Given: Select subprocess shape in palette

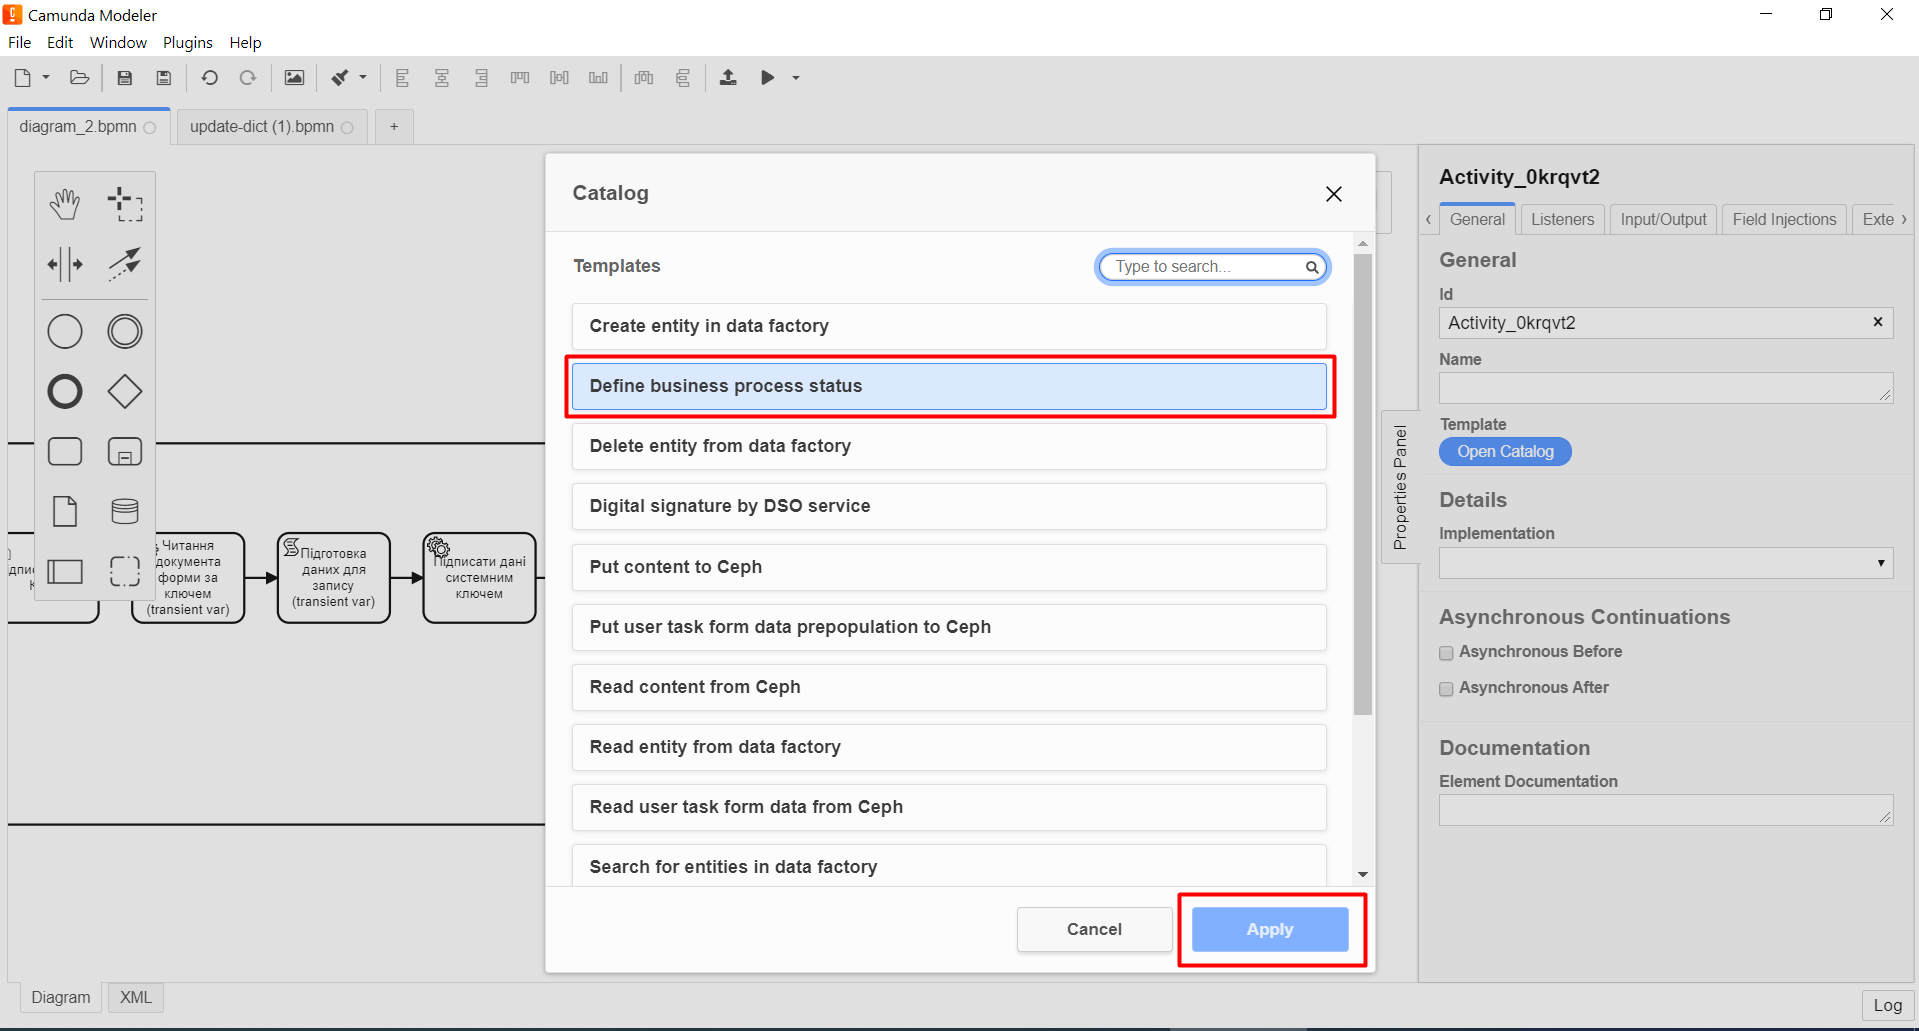Looking at the screenshot, I should click(125, 452).
